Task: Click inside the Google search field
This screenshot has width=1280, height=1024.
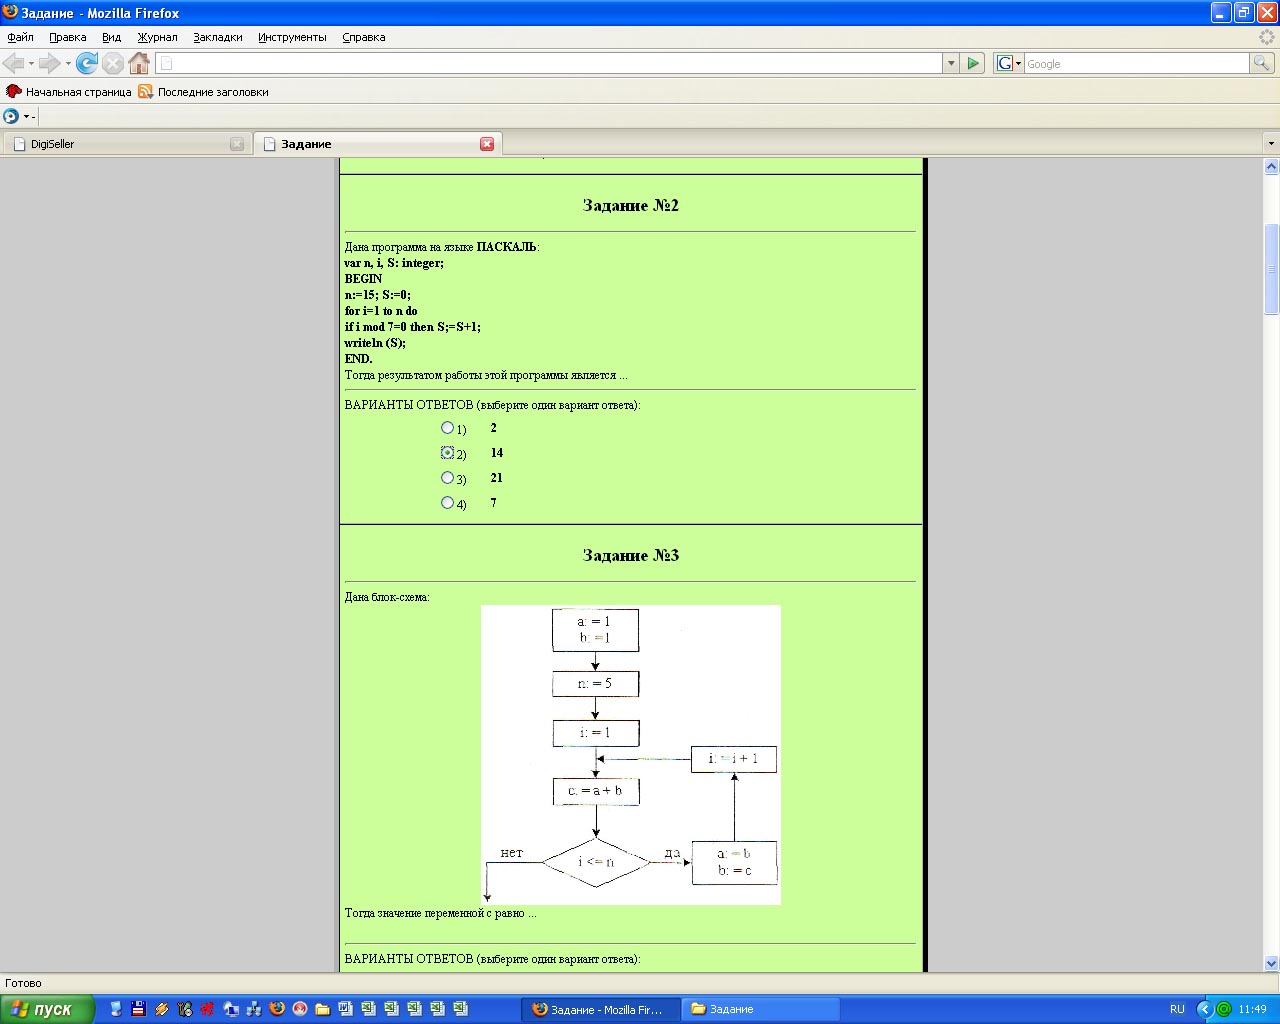Action: [1135, 64]
